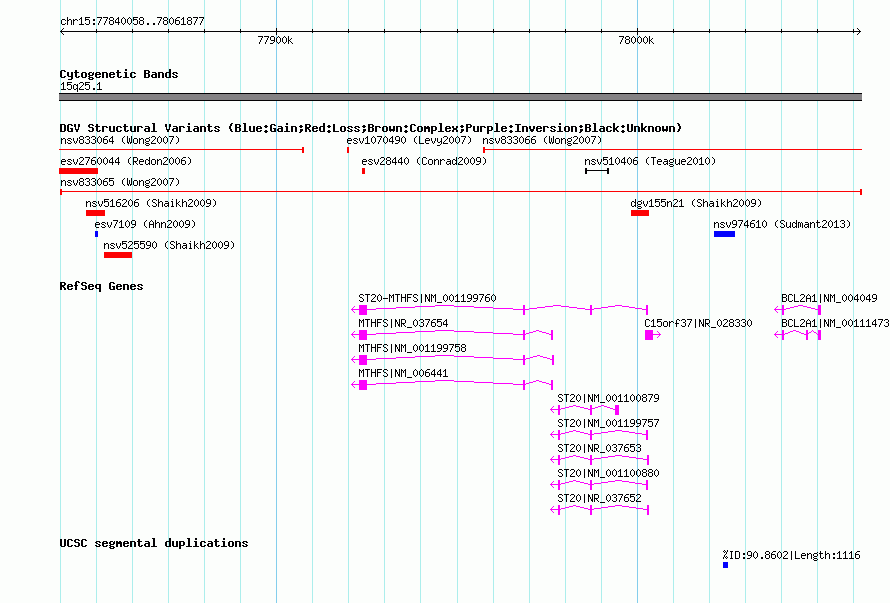Click the blue nsv974610 gain bar

724,234
